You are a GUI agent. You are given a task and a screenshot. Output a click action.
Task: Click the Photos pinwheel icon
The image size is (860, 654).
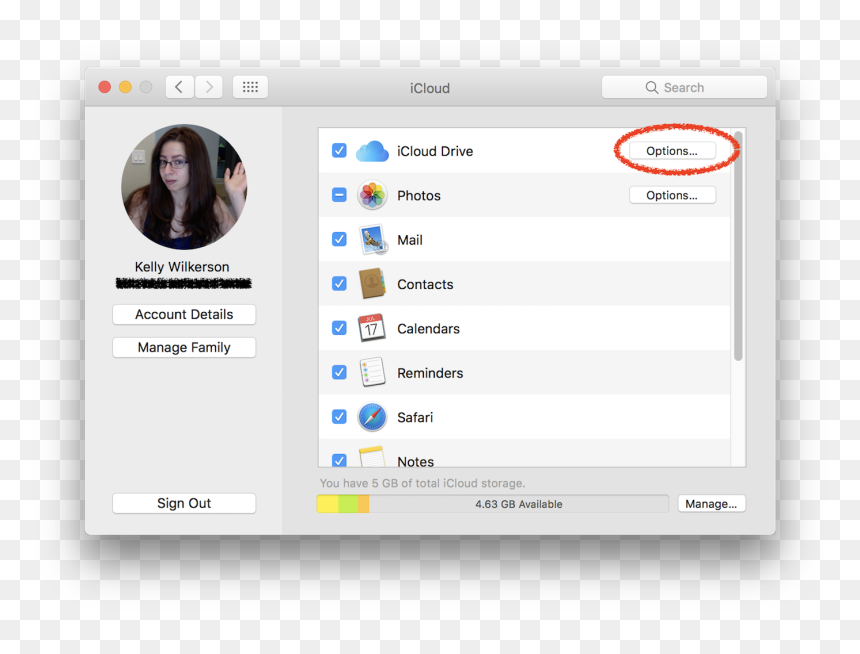pos(372,195)
